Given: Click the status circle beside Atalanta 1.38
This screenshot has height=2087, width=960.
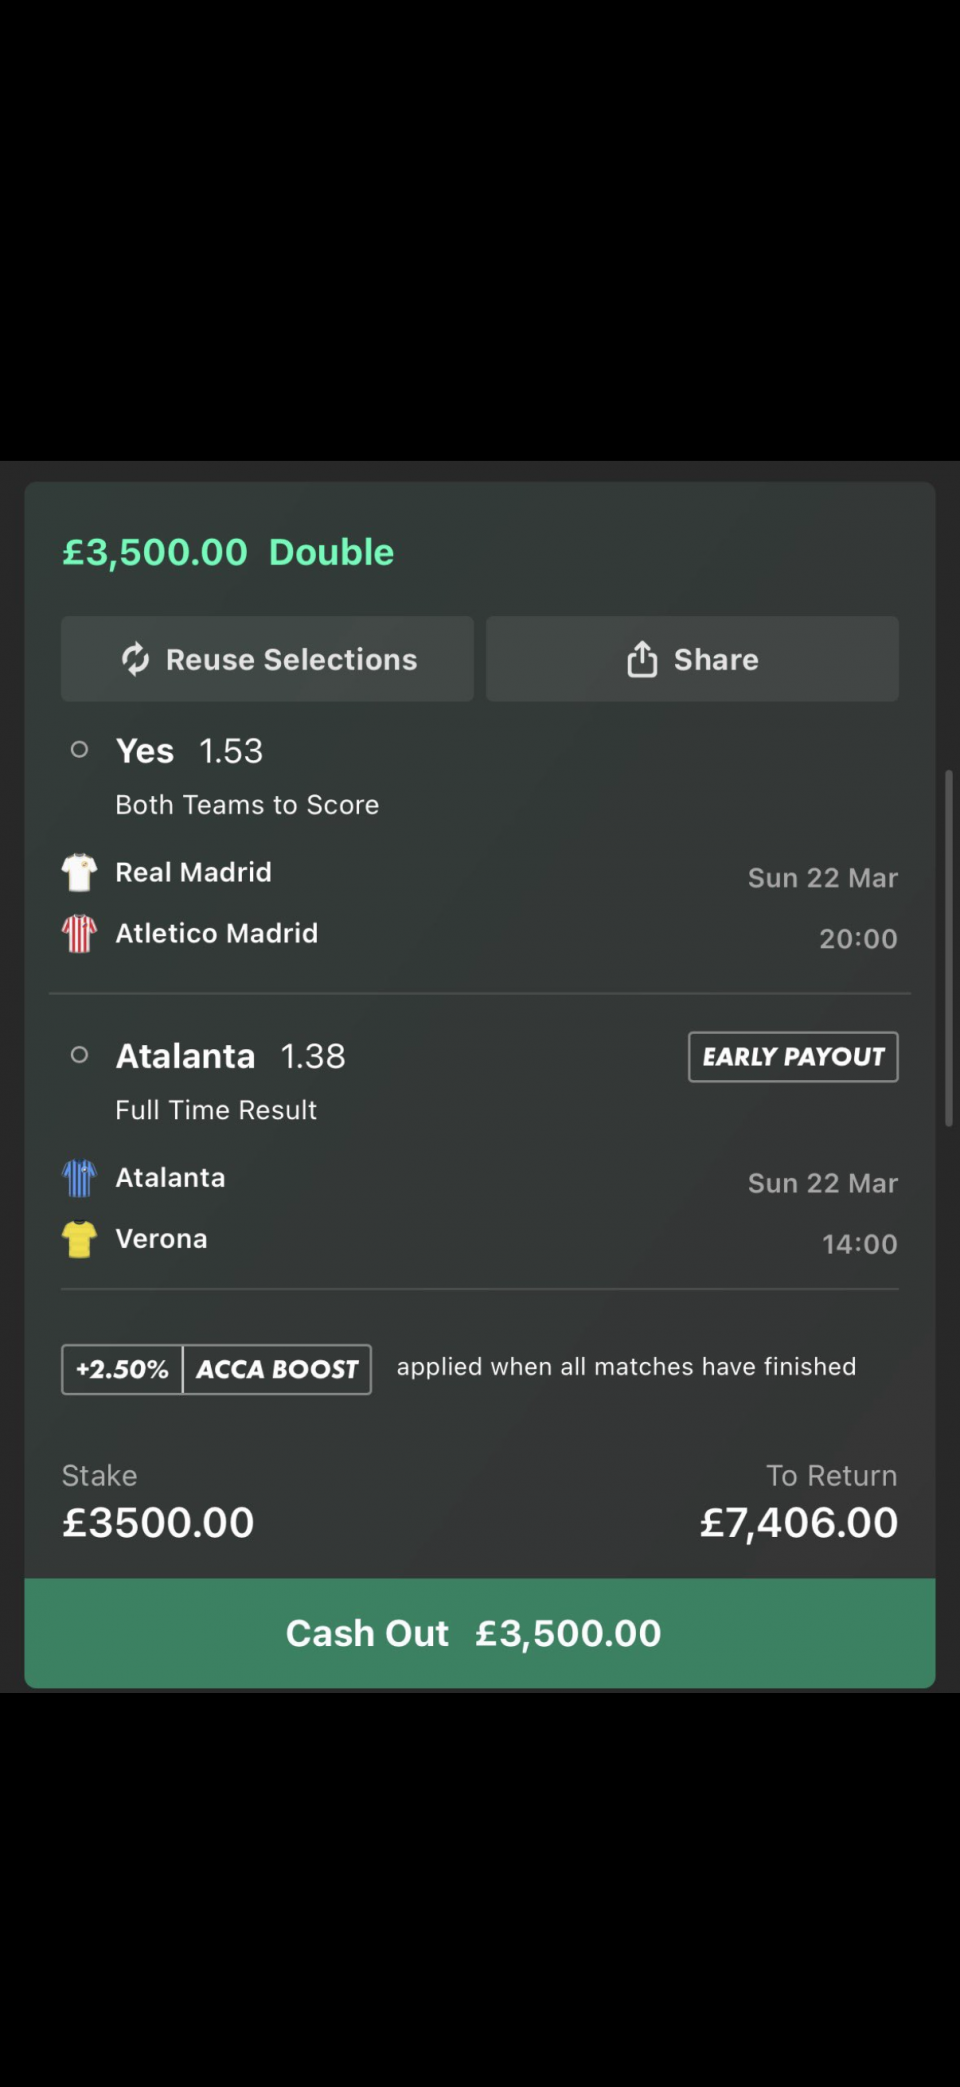Looking at the screenshot, I should (80, 1055).
